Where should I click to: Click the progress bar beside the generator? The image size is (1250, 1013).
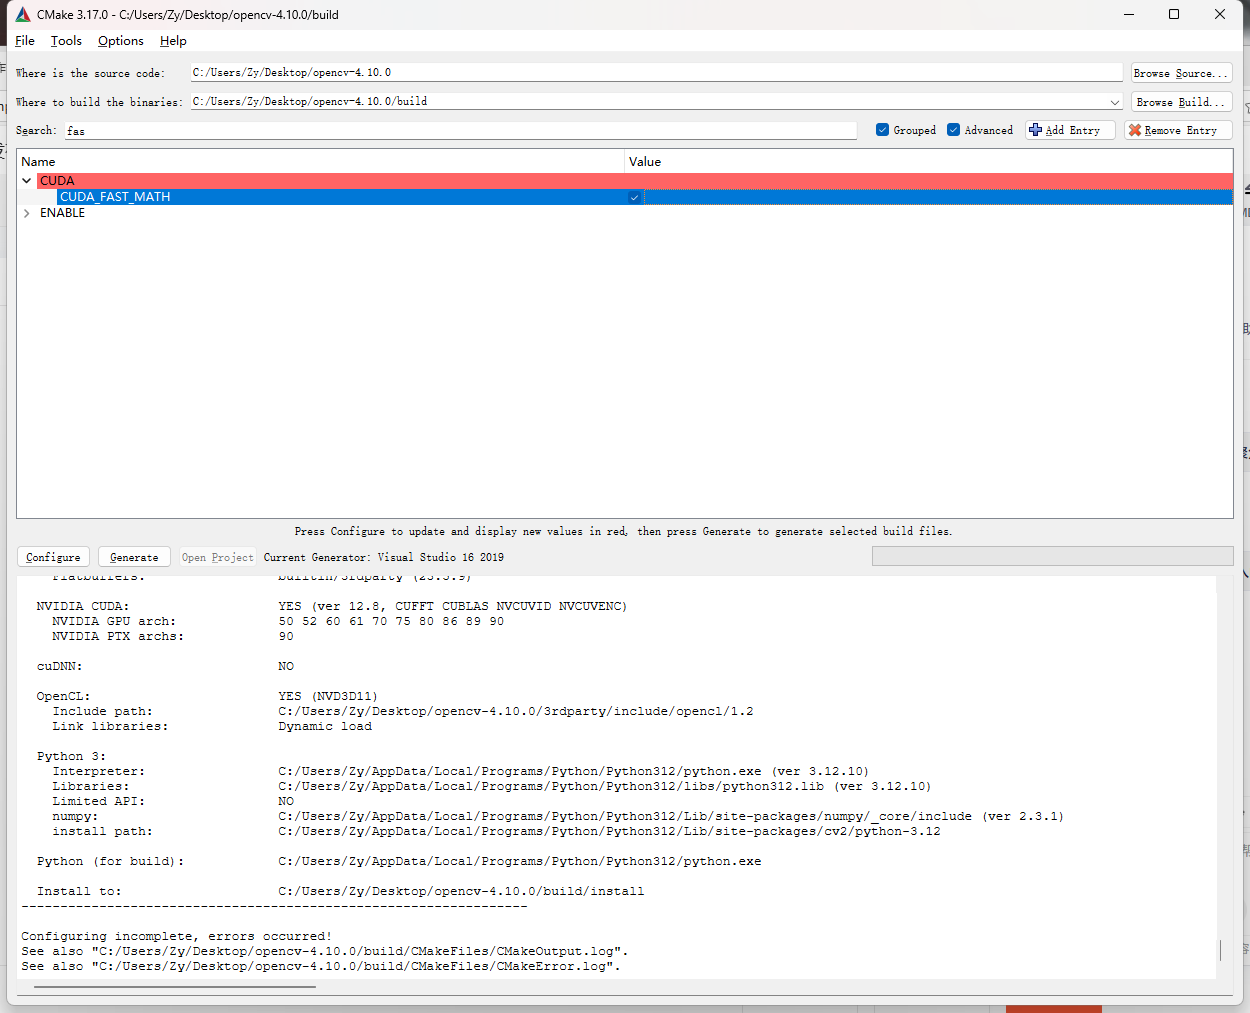tap(1052, 556)
